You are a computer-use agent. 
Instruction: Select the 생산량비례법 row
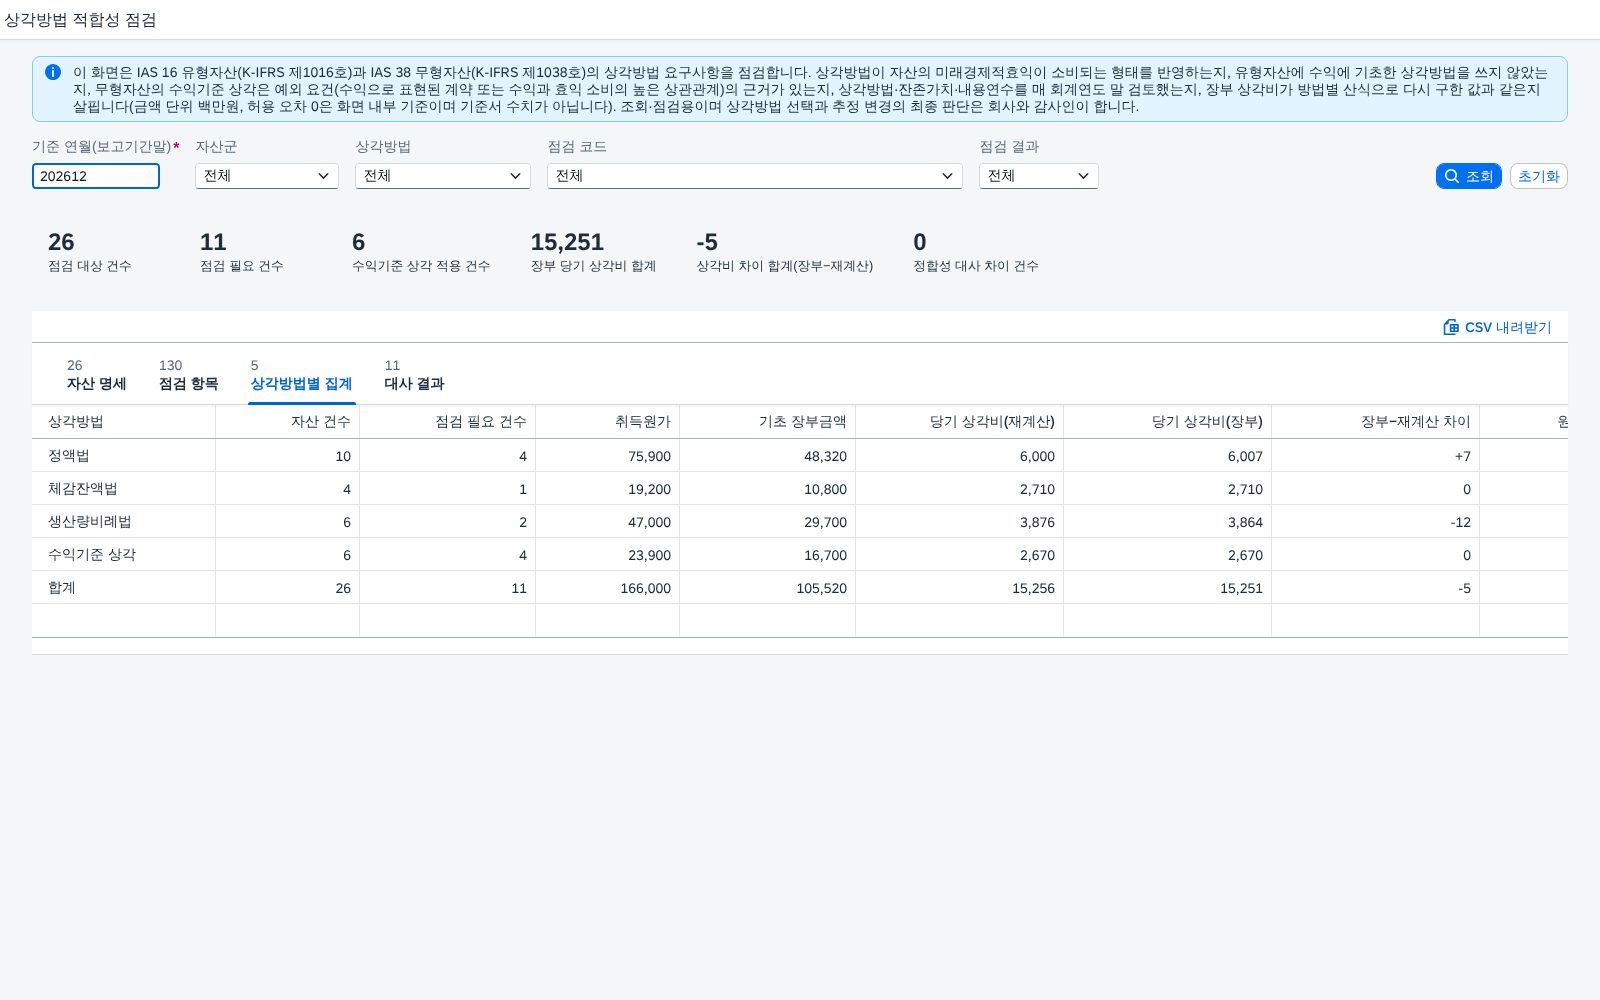[x=800, y=522]
